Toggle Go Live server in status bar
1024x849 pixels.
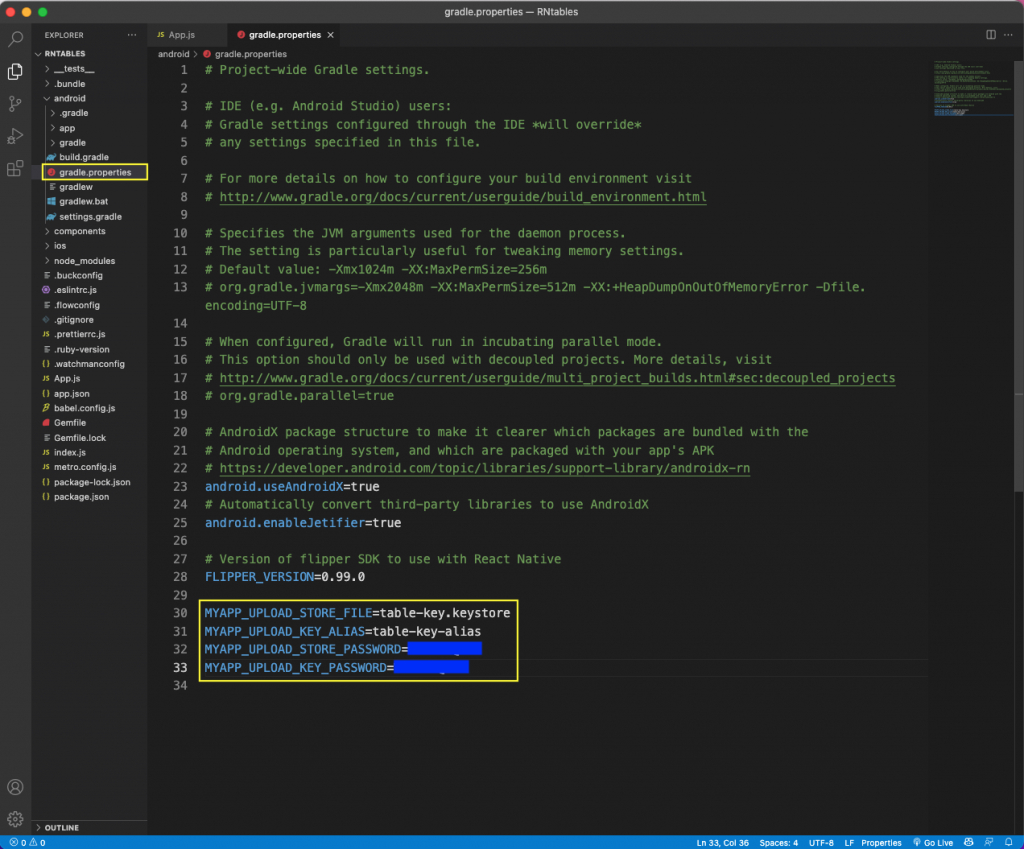(x=934, y=842)
